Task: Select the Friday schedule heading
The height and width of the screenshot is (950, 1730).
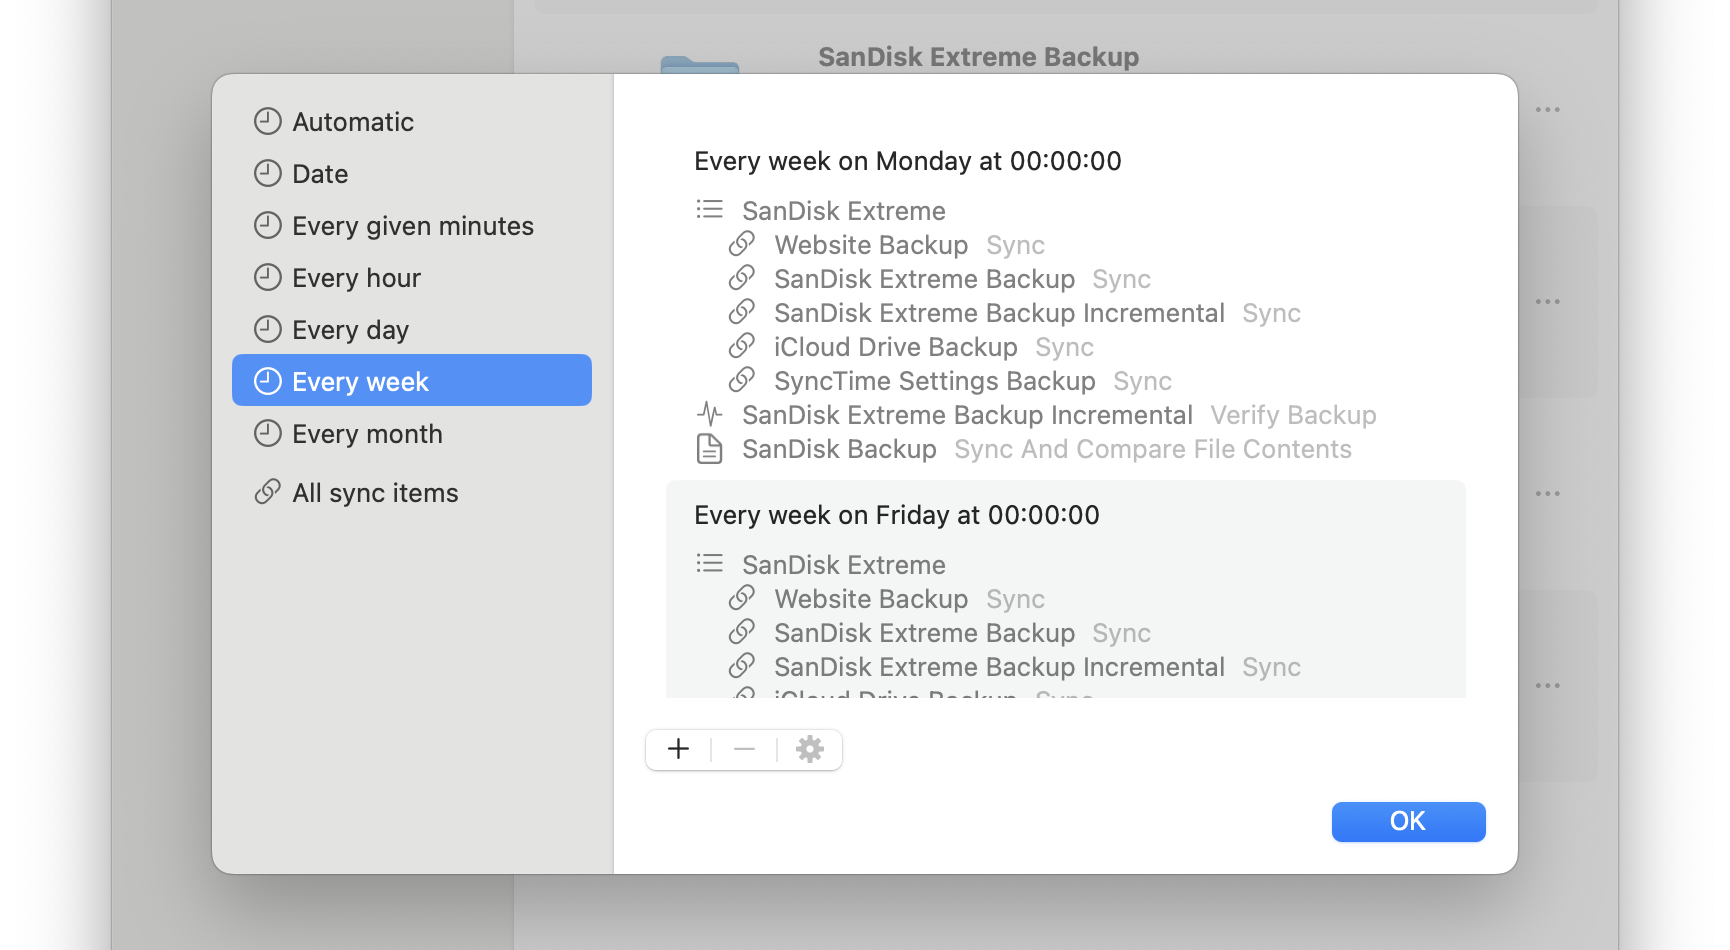Action: pyautogui.click(x=897, y=515)
